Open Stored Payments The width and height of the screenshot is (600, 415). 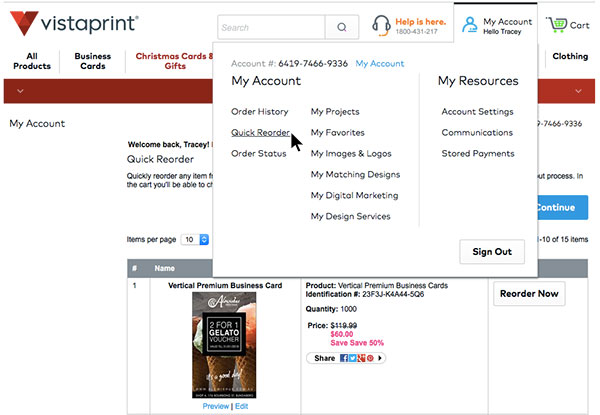click(478, 153)
